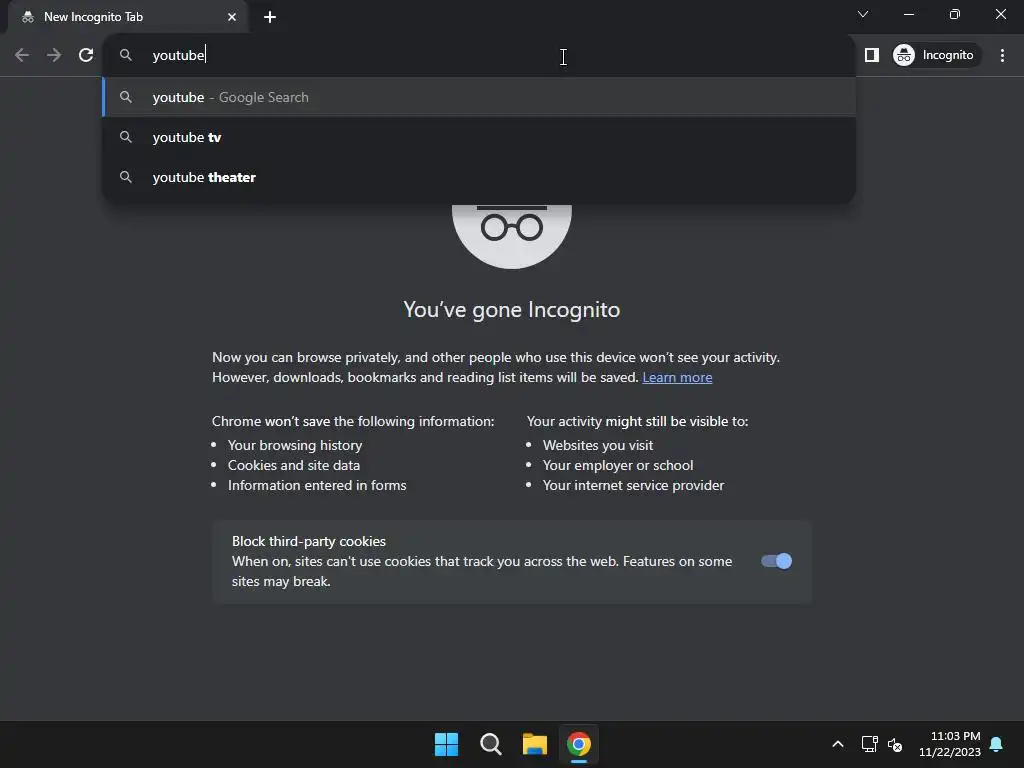The height and width of the screenshot is (768, 1024).
Task: Show hidden system tray icons
Action: [x=838, y=744]
